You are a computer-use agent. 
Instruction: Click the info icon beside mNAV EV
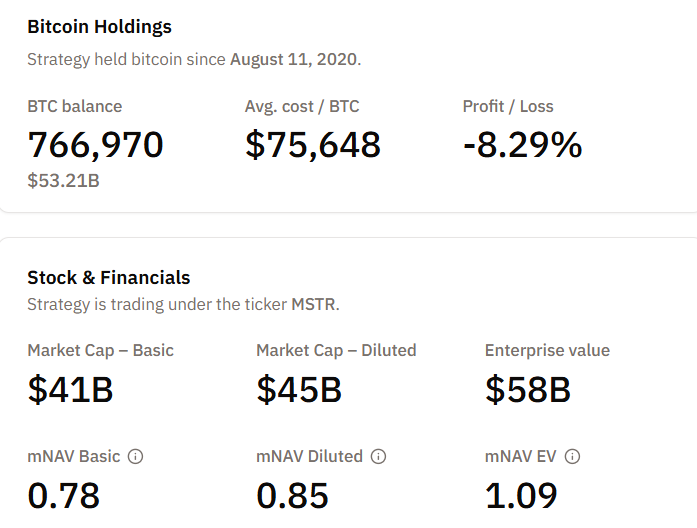point(572,456)
